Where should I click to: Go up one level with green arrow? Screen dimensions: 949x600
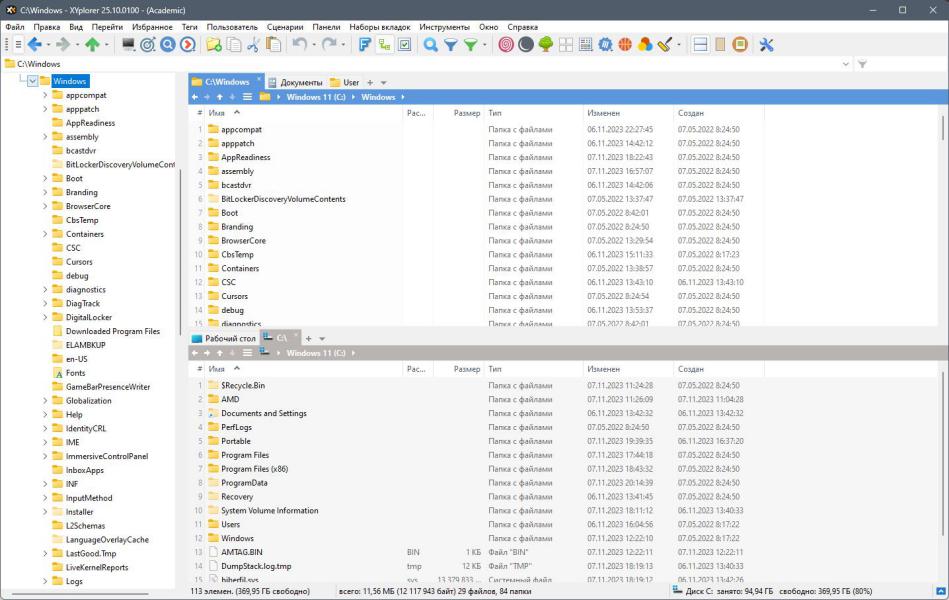click(92, 44)
